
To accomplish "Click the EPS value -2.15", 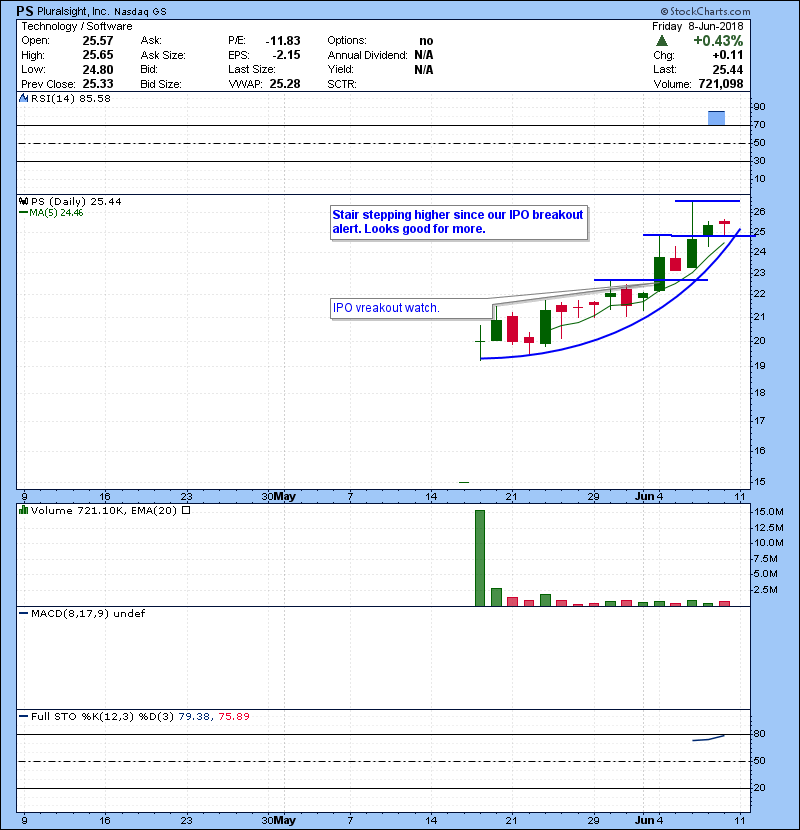I will [286, 55].
